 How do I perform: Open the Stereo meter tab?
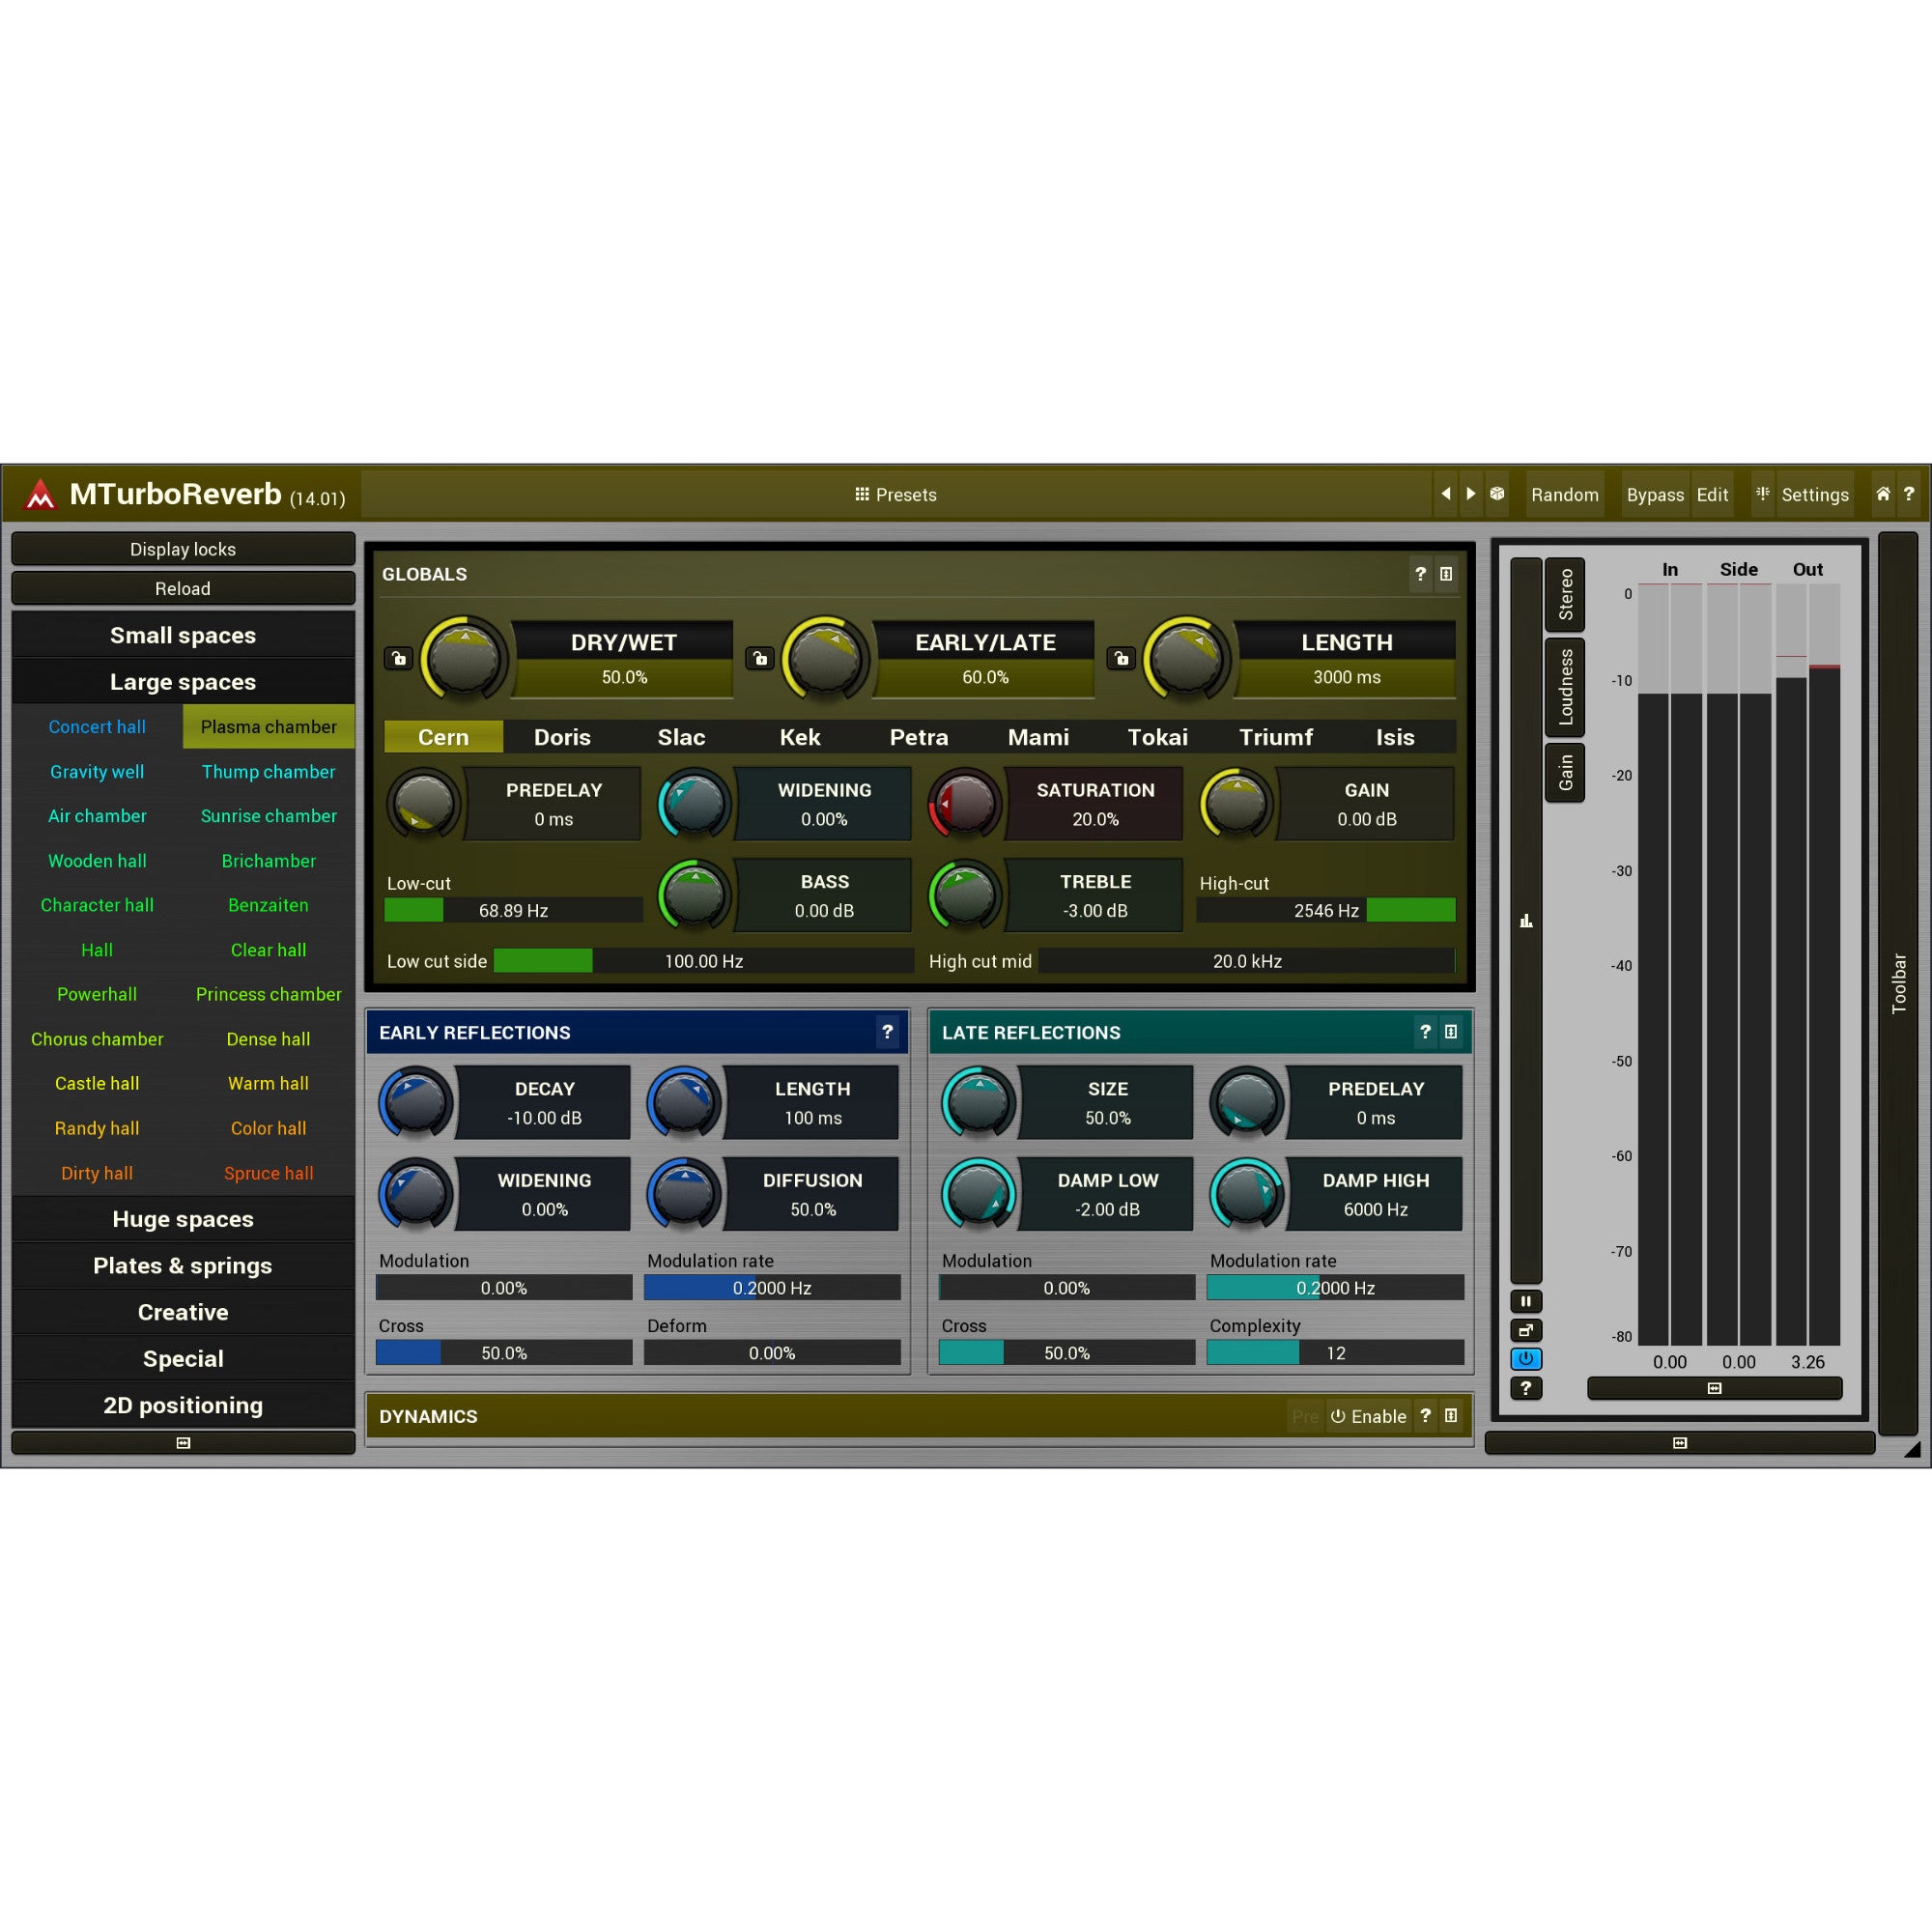1565,594
